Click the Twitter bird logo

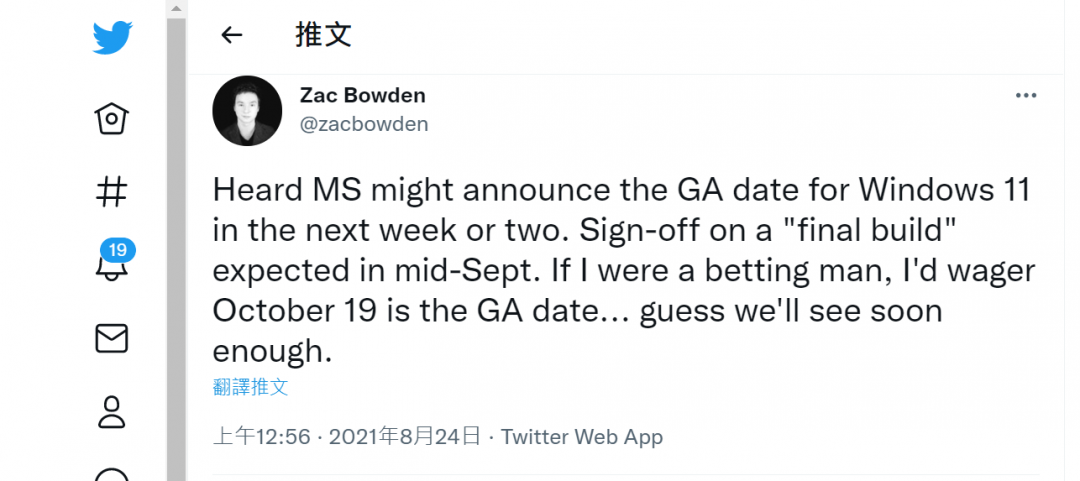pos(112,38)
